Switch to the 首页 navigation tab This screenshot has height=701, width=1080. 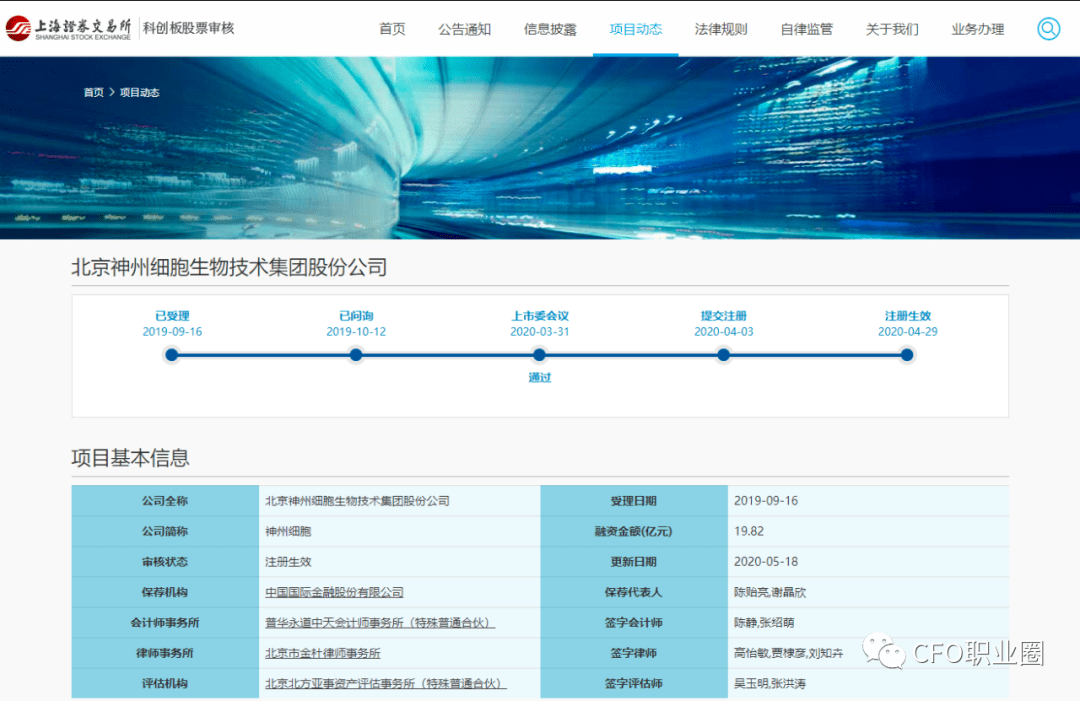pyautogui.click(x=392, y=29)
